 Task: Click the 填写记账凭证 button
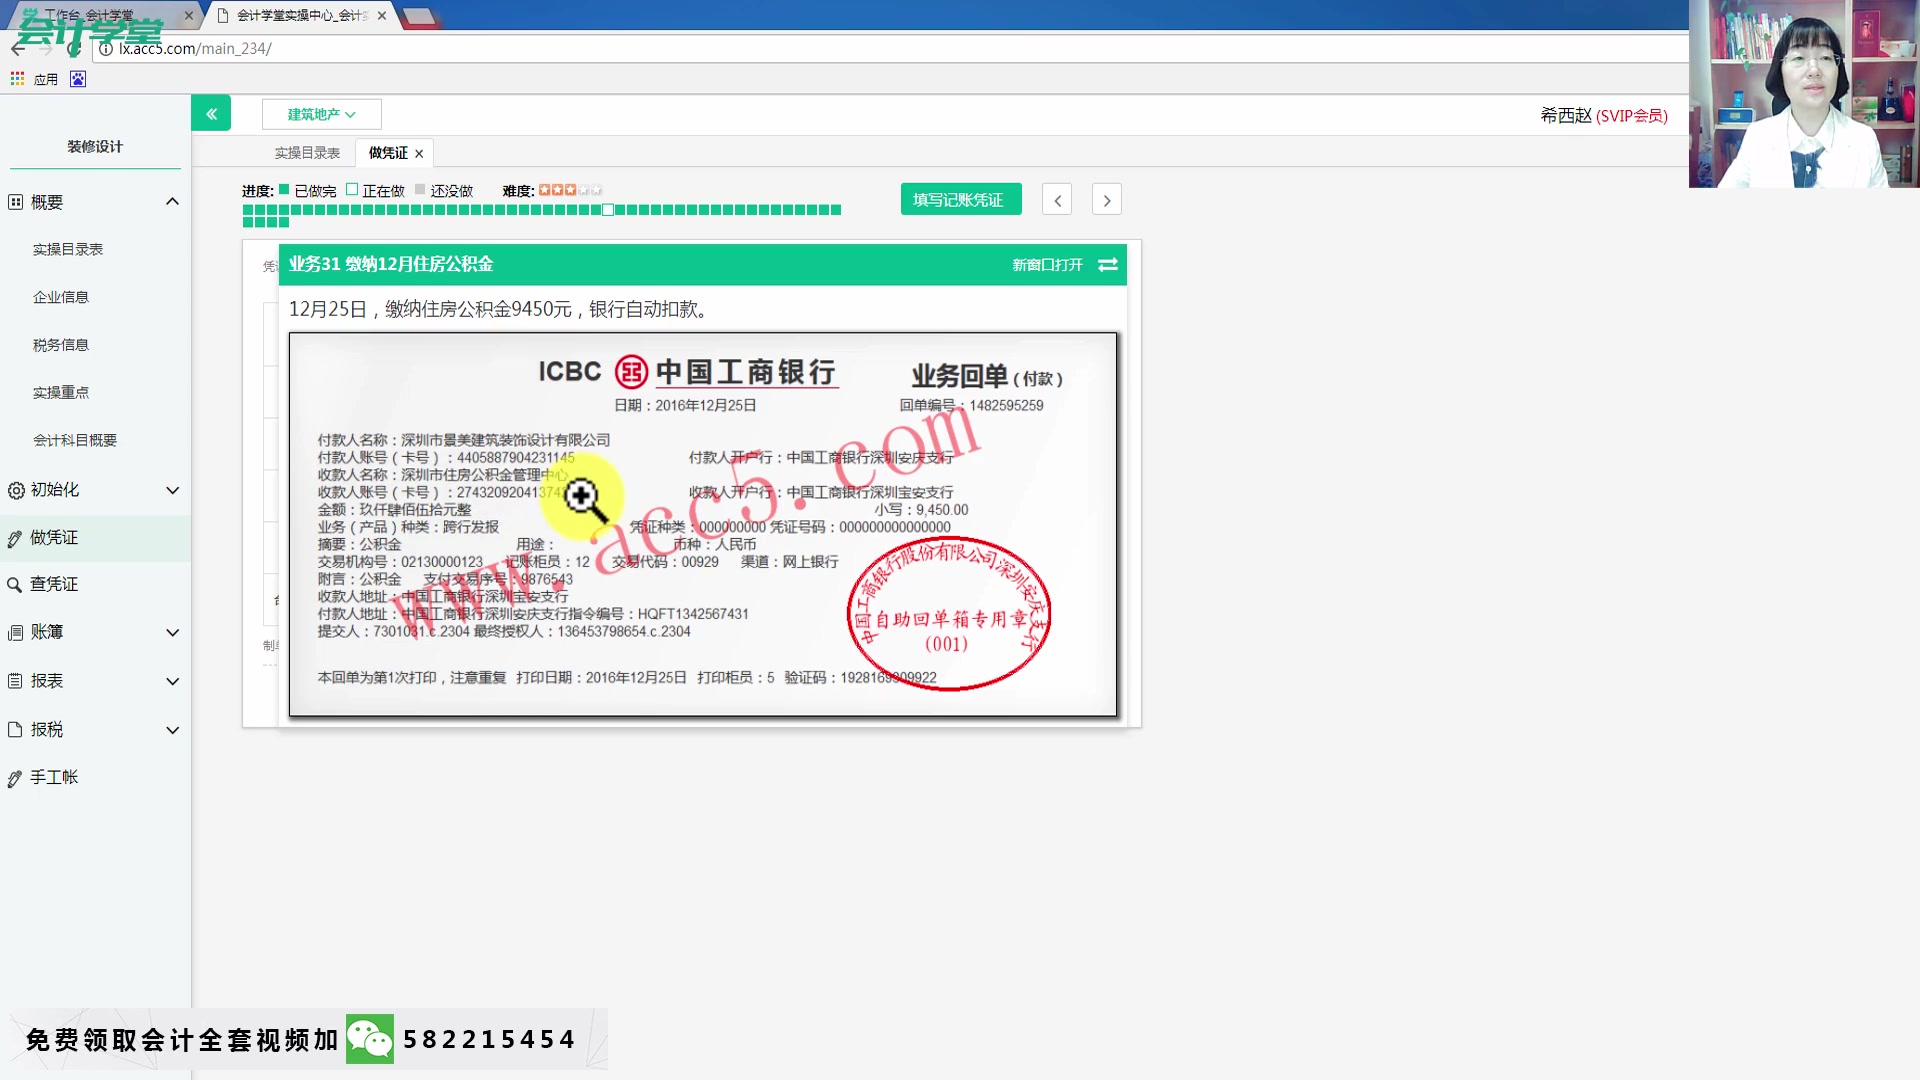click(960, 200)
